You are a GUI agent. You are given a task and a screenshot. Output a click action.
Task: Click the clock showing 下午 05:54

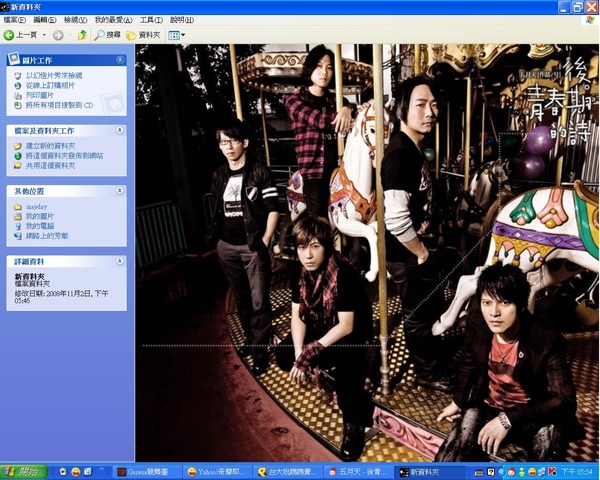[x=577, y=472]
